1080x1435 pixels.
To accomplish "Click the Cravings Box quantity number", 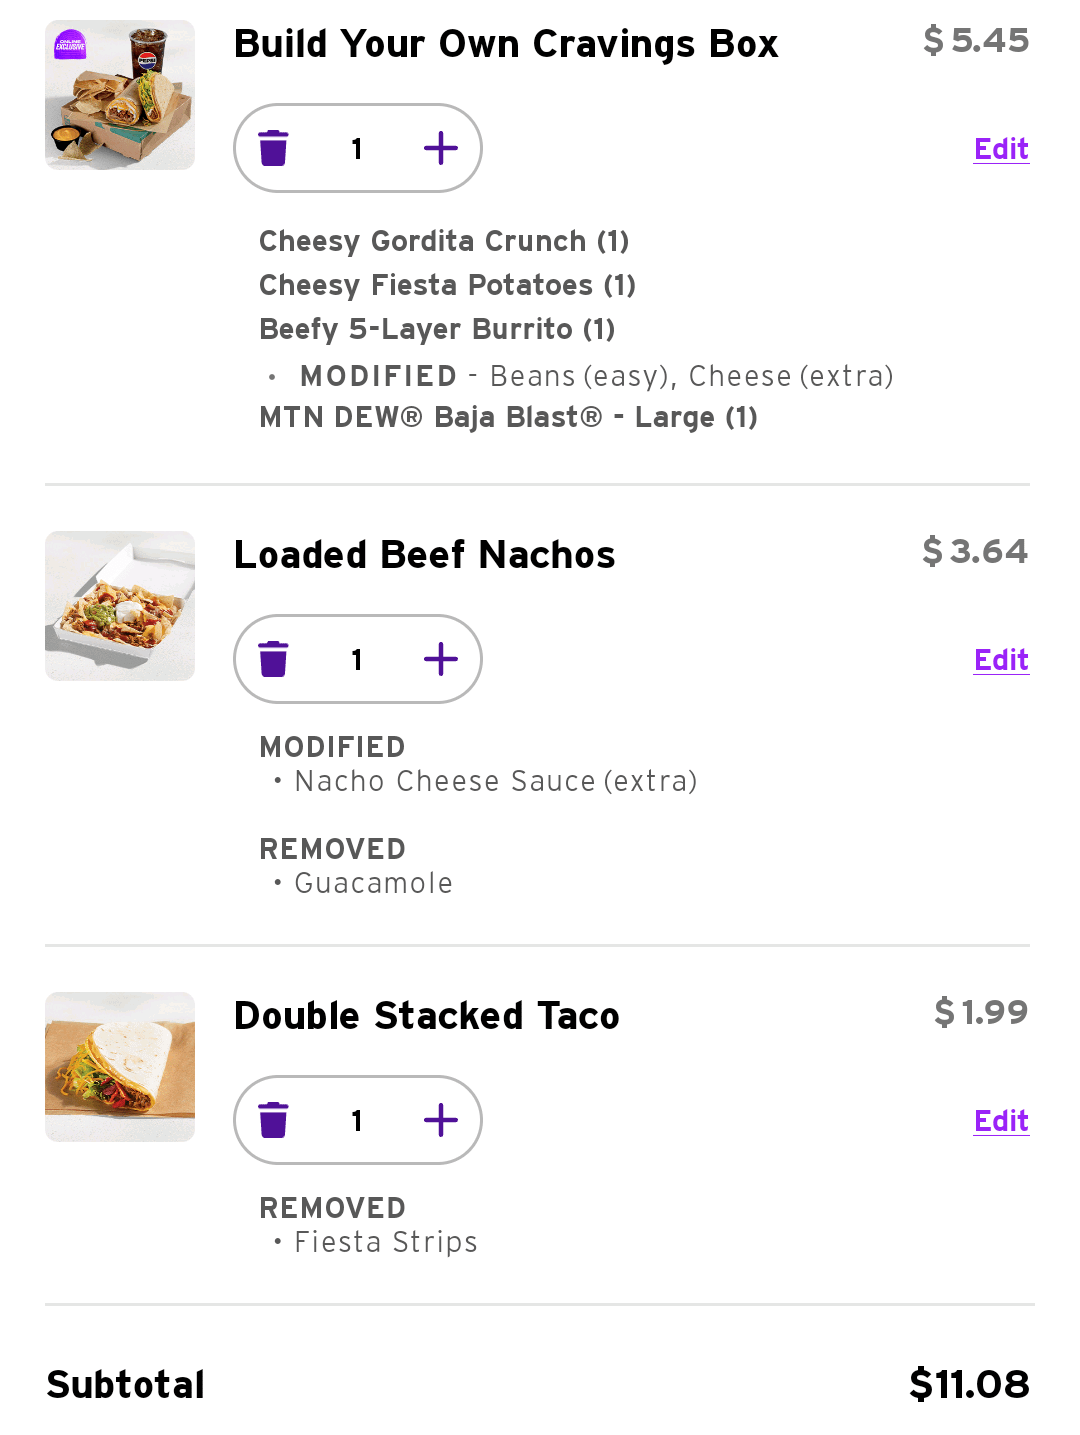I will (357, 149).
